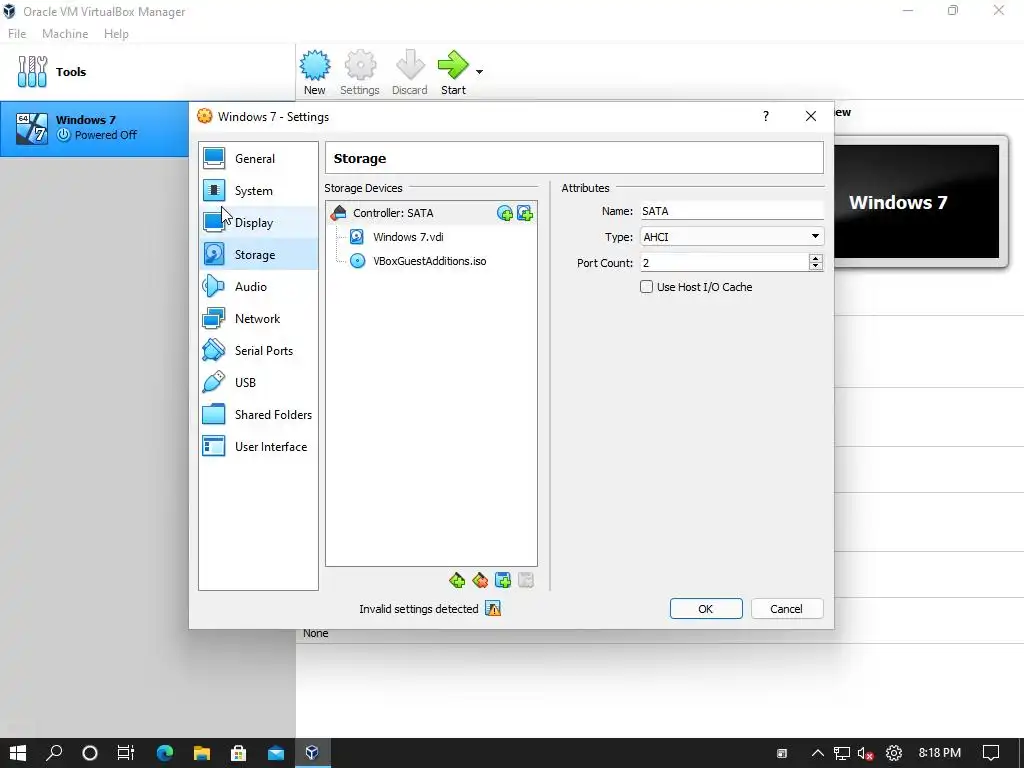Screen dimensions: 1024x768
Task: Increase Port Count with up arrow
Action: (x=816, y=258)
